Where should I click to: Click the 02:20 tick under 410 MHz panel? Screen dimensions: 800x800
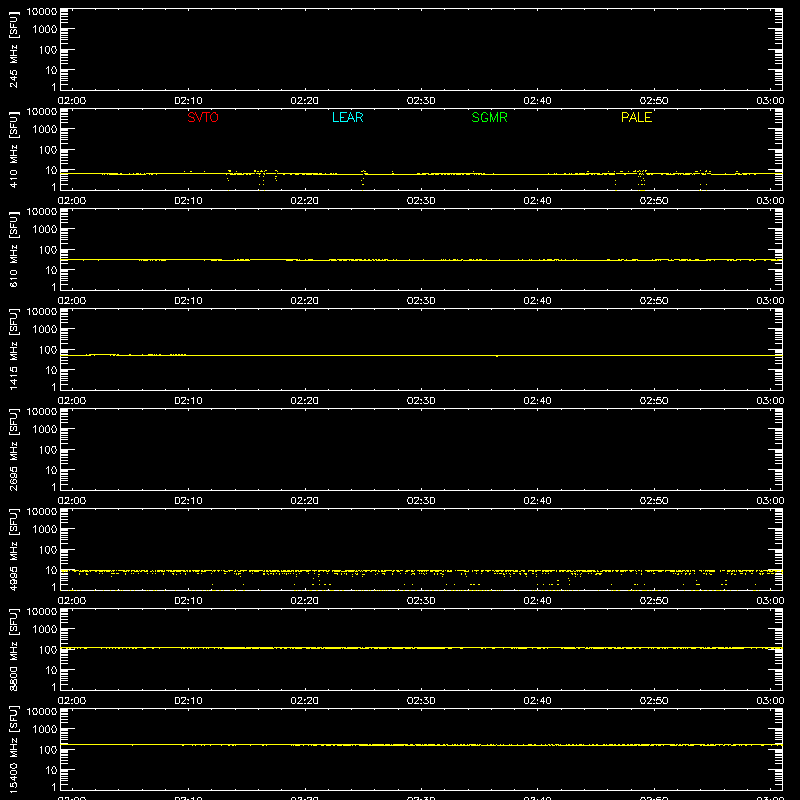tap(305, 201)
